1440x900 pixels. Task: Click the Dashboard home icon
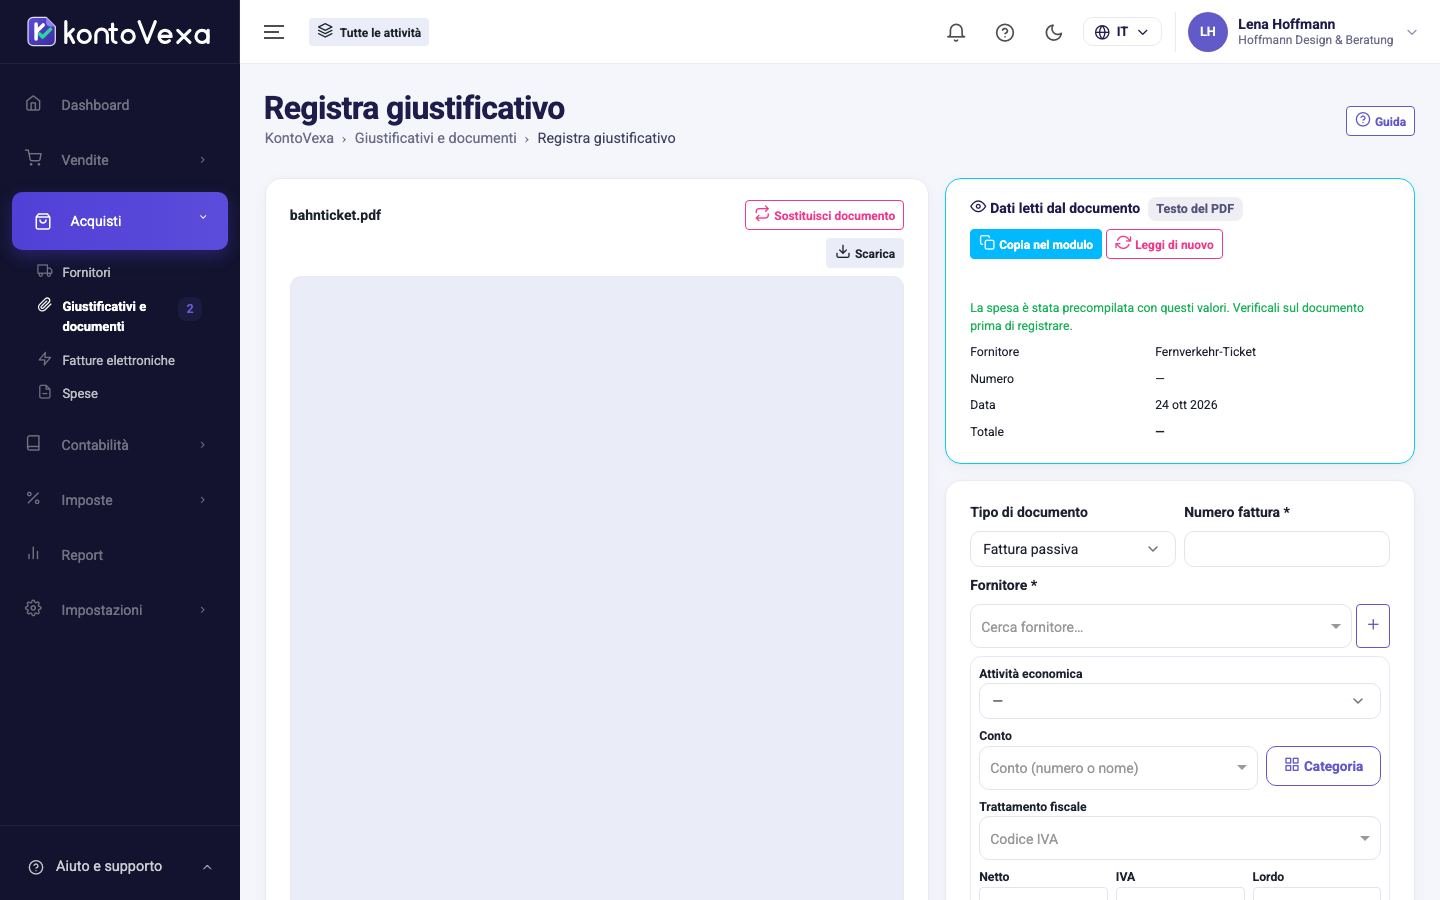pyautogui.click(x=33, y=104)
